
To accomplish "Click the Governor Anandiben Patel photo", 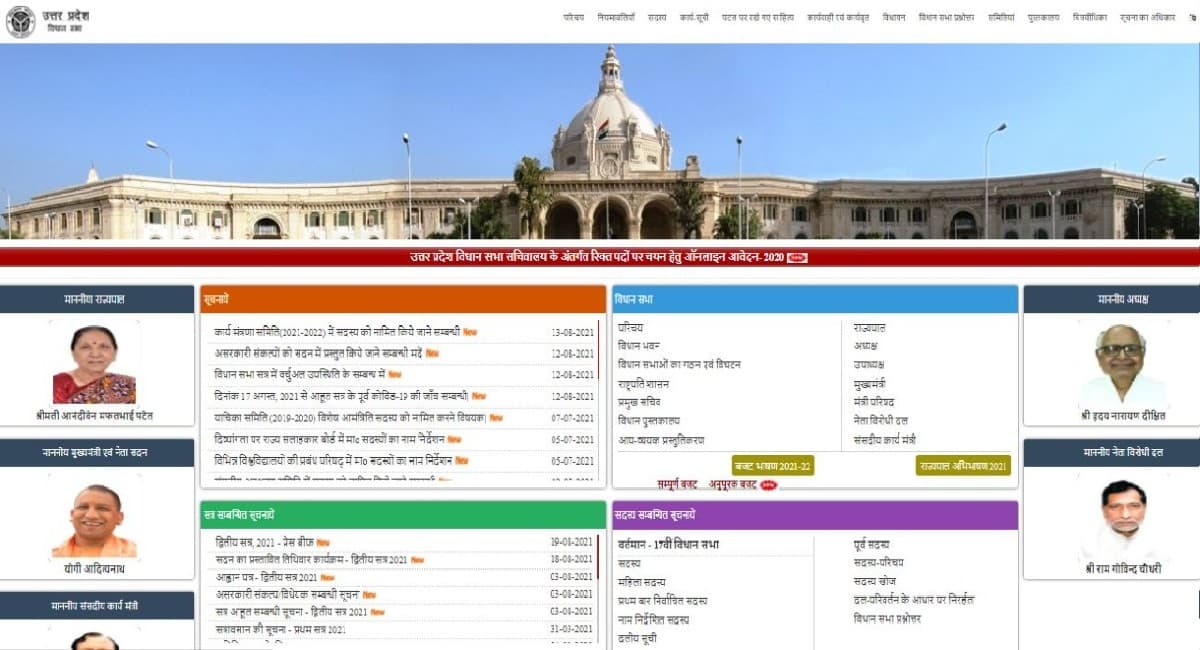I will coord(94,364).
